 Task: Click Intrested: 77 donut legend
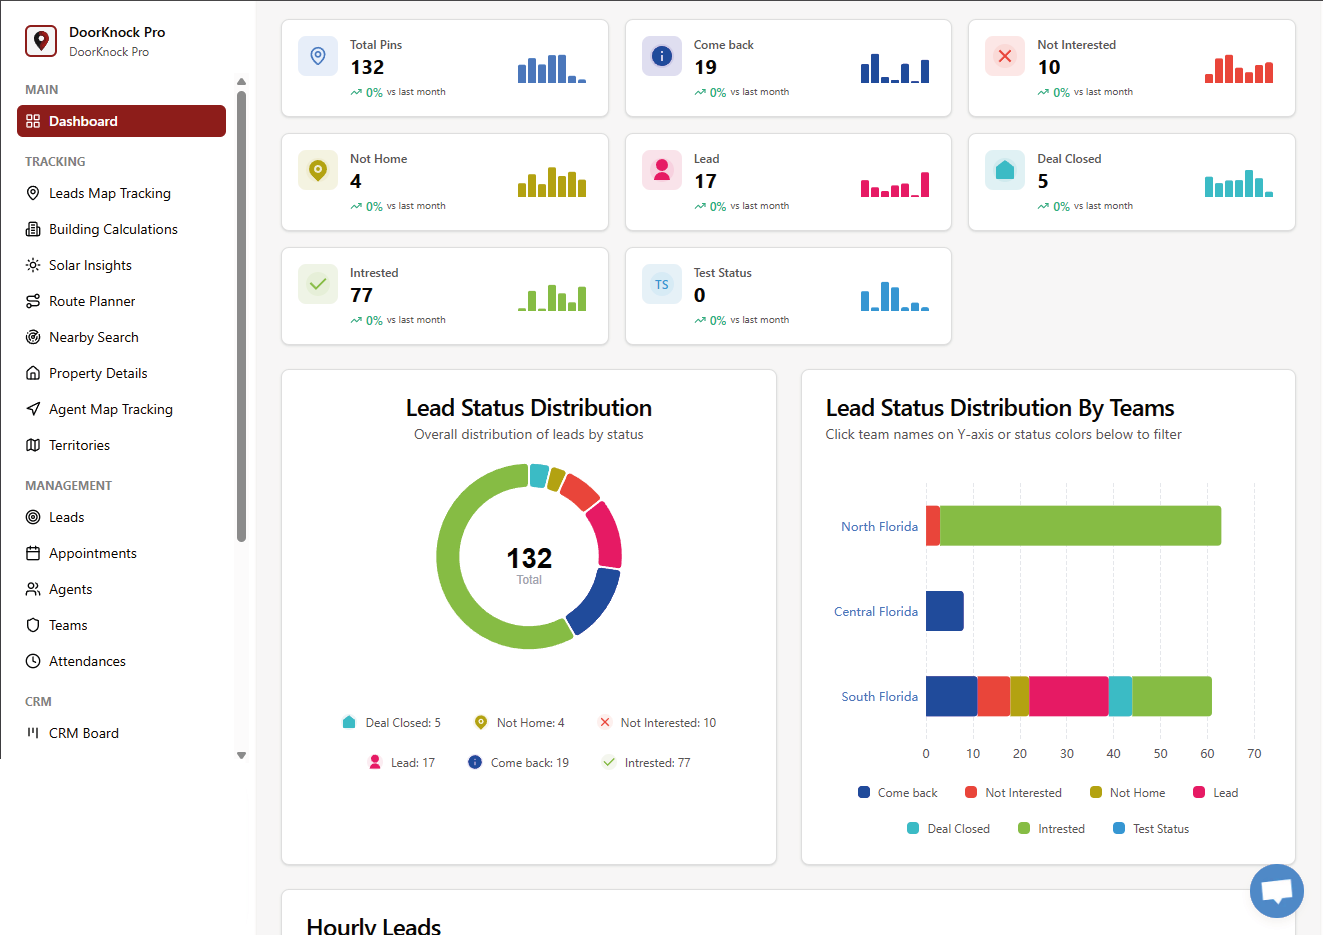(x=646, y=763)
